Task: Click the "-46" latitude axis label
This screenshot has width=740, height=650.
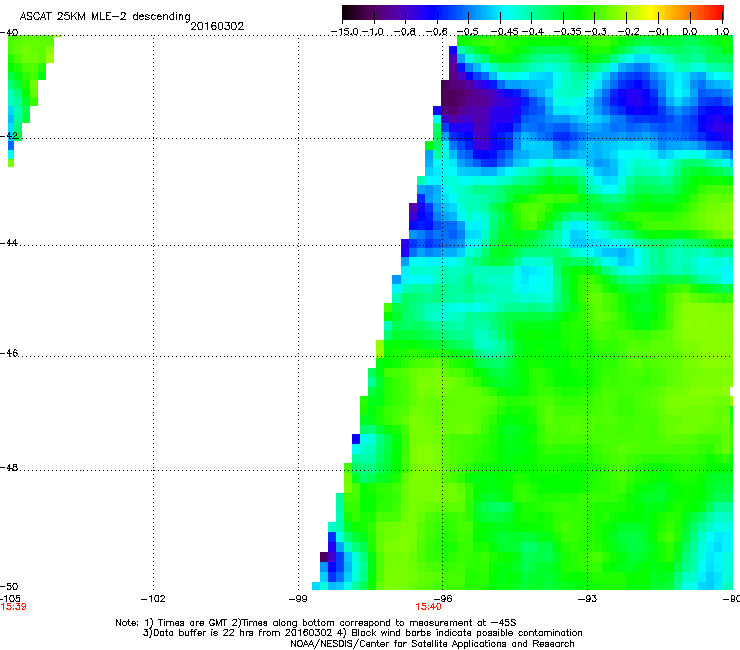Action: tap(9, 354)
